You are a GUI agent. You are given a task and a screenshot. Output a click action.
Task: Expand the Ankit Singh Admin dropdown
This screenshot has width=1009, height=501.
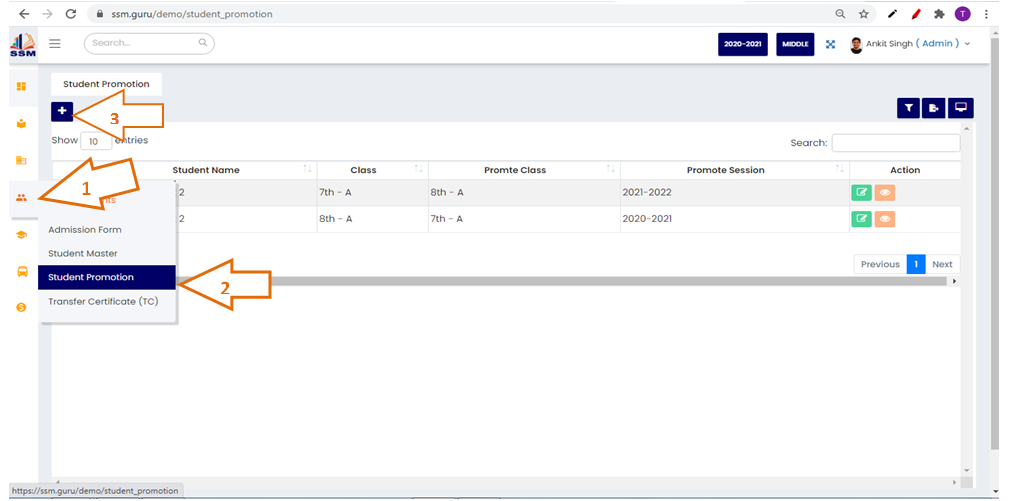910,44
